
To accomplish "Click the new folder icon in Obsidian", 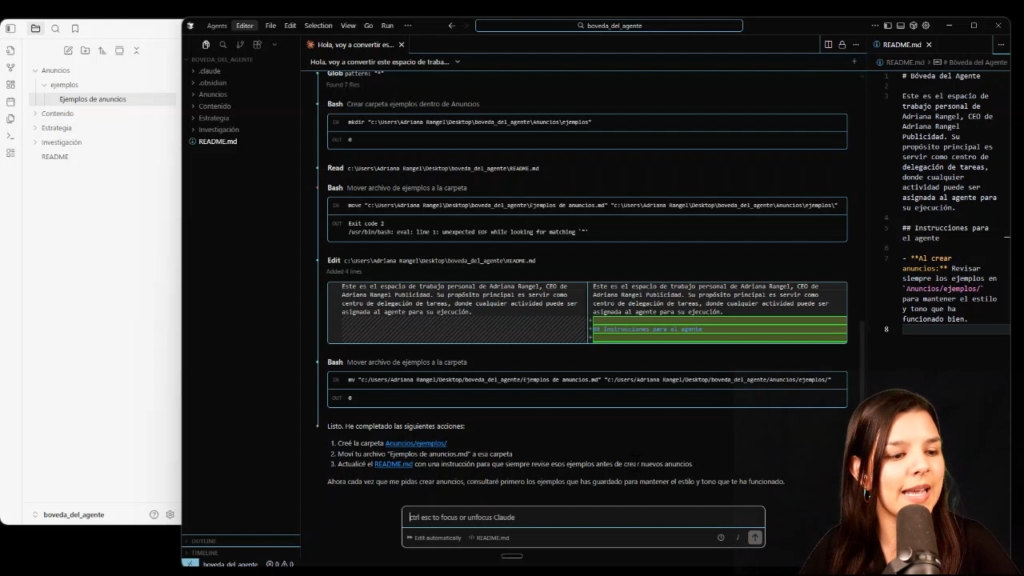I will point(85,50).
